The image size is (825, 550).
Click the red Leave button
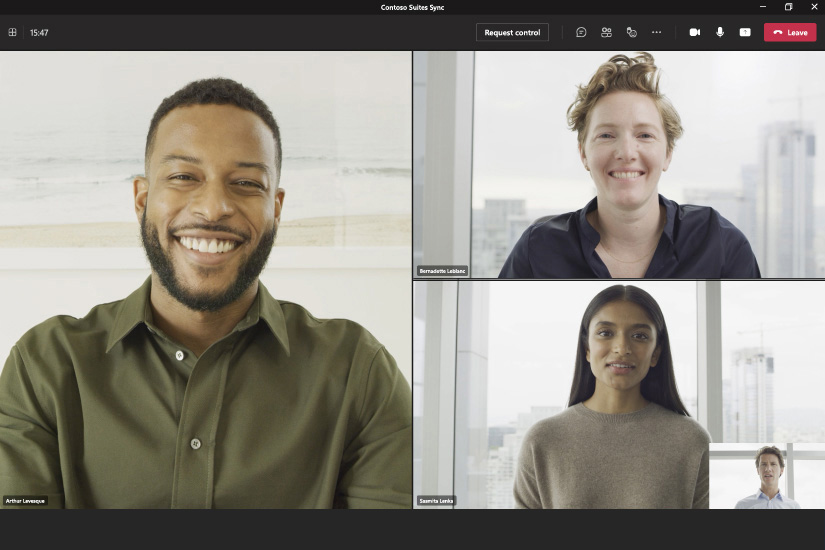click(x=790, y=32)
